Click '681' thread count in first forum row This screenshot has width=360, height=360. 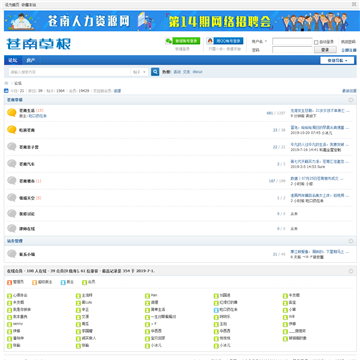click(270, 113)
